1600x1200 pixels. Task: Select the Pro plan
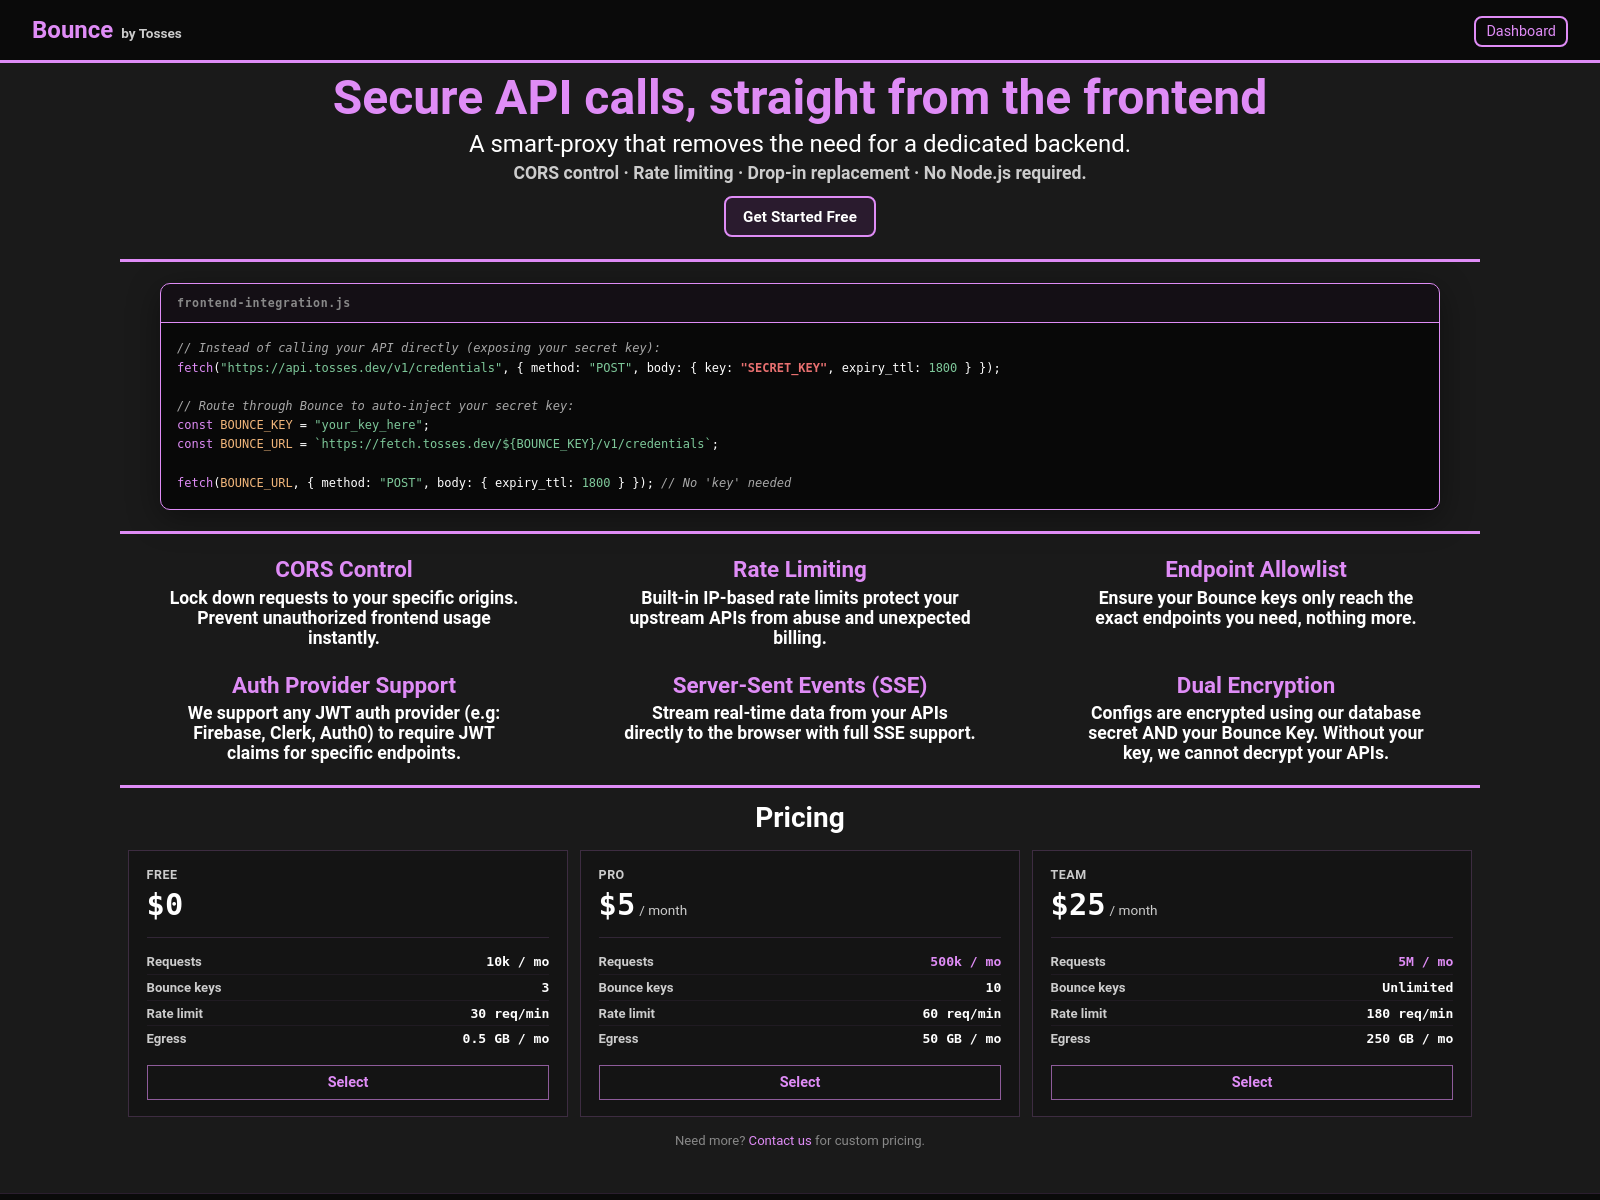[800, 1082]
